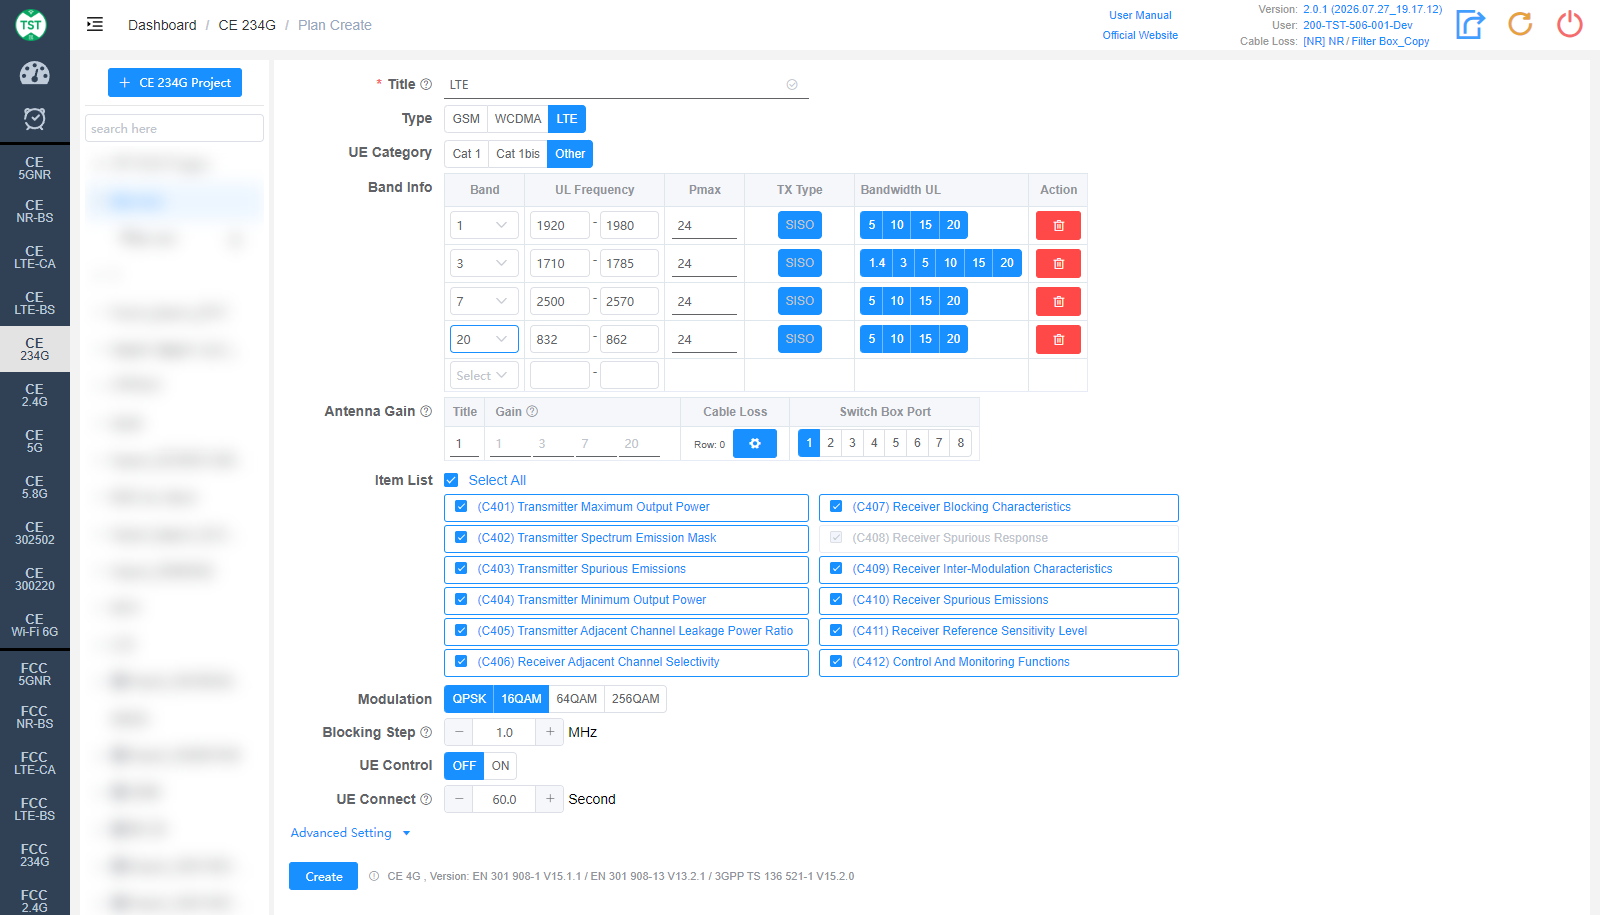
Task: Toggle the Select All checkbox
Action: click(451, 481)
